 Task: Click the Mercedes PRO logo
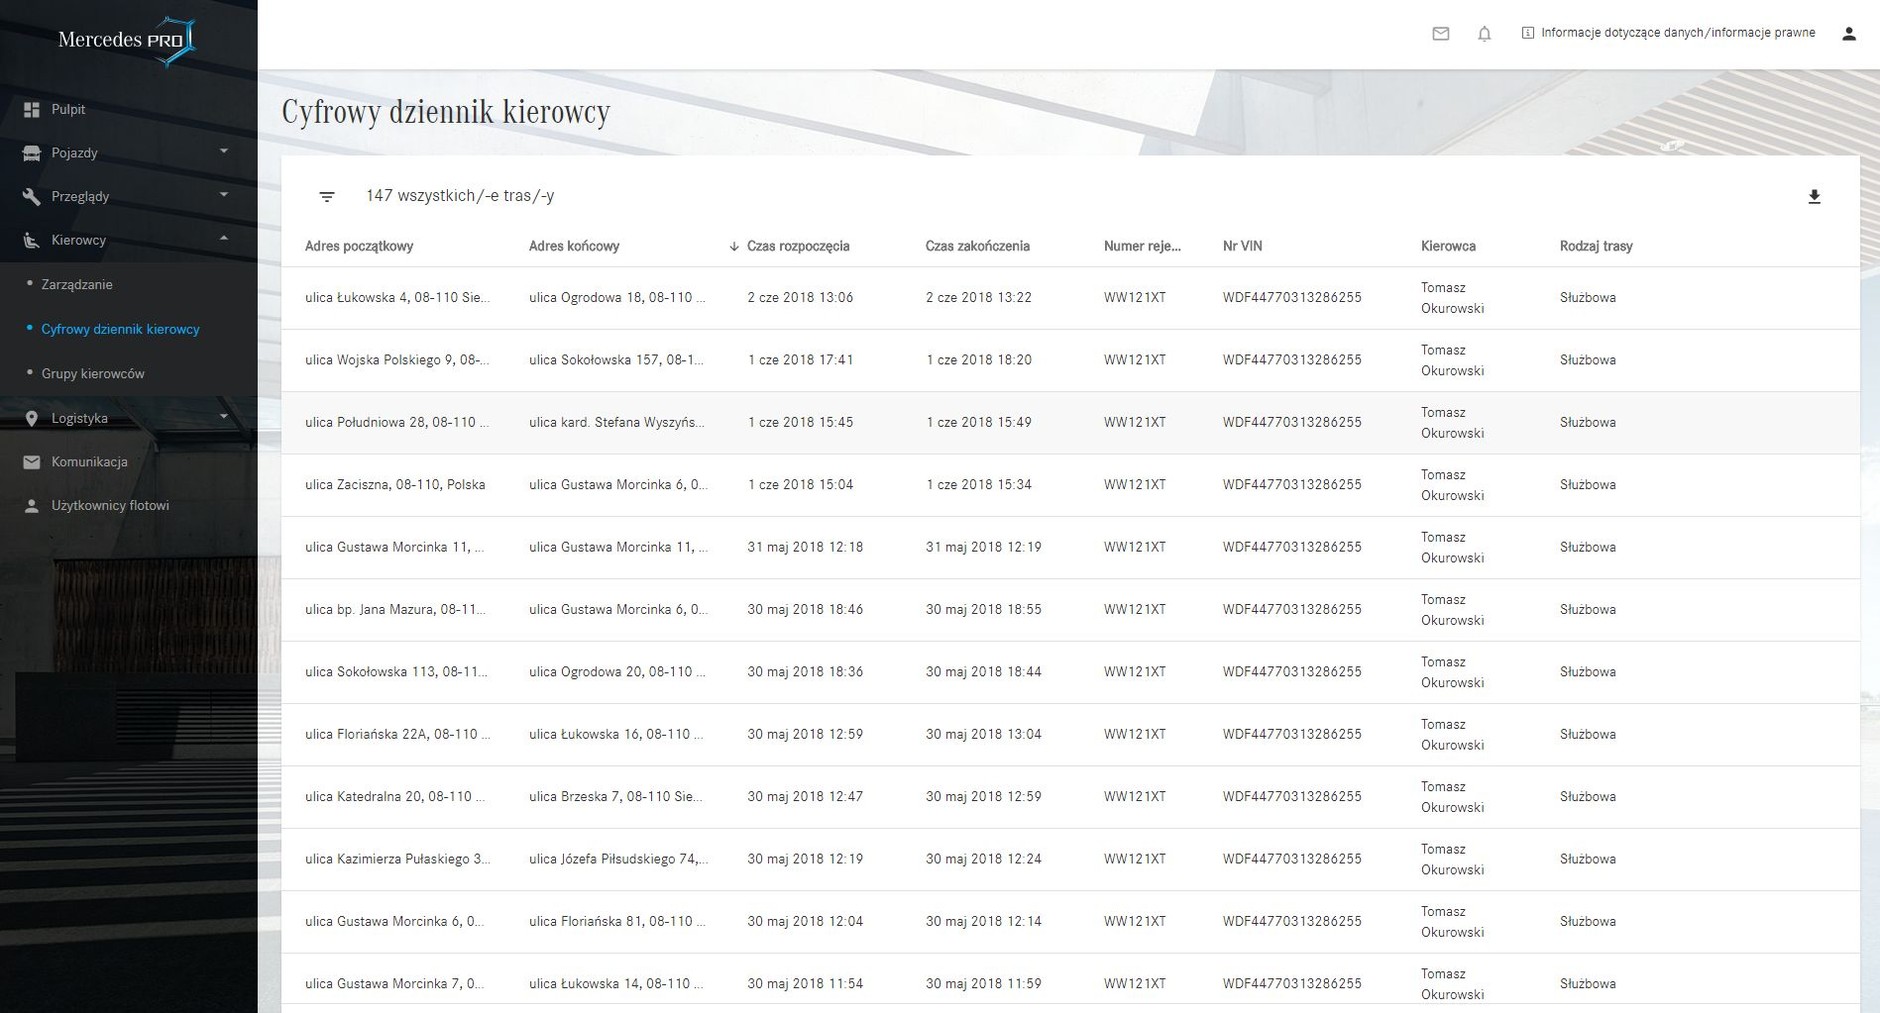coord(128,41)
